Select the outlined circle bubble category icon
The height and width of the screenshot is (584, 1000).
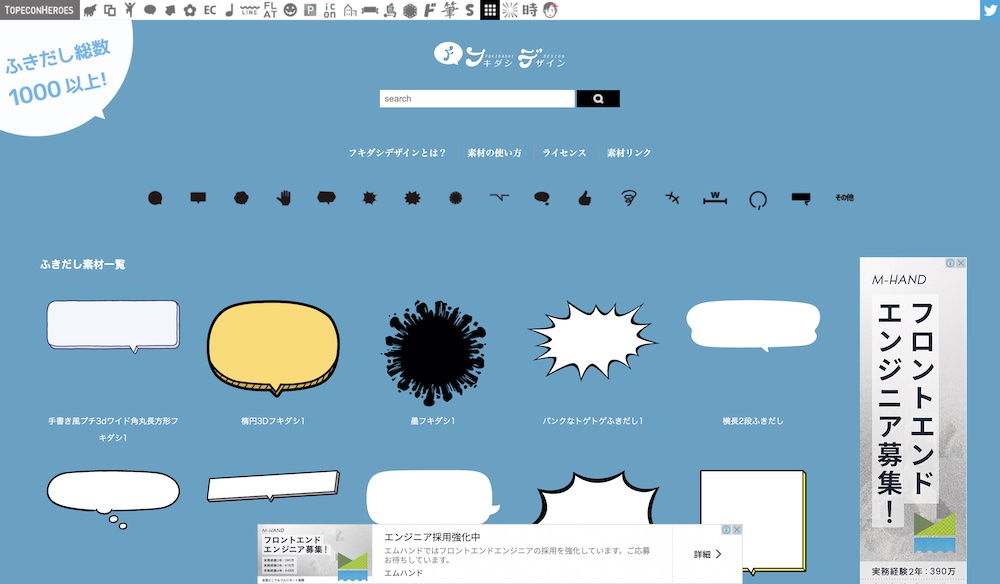[x=758, y=200]
